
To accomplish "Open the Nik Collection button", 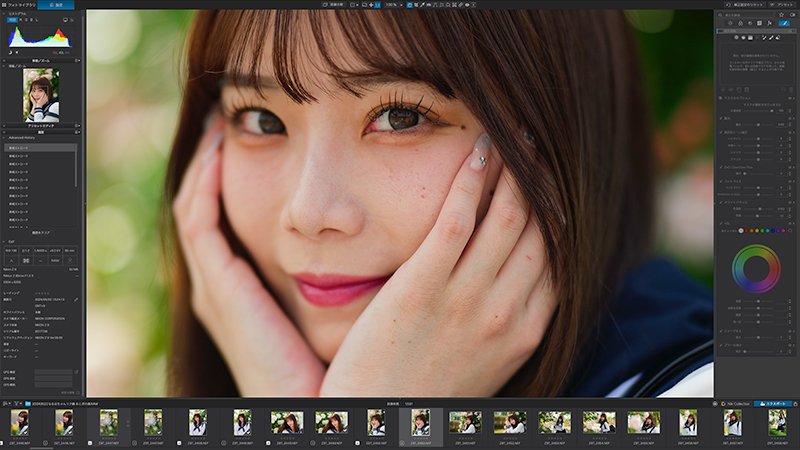I will click(x=735, y=404).
